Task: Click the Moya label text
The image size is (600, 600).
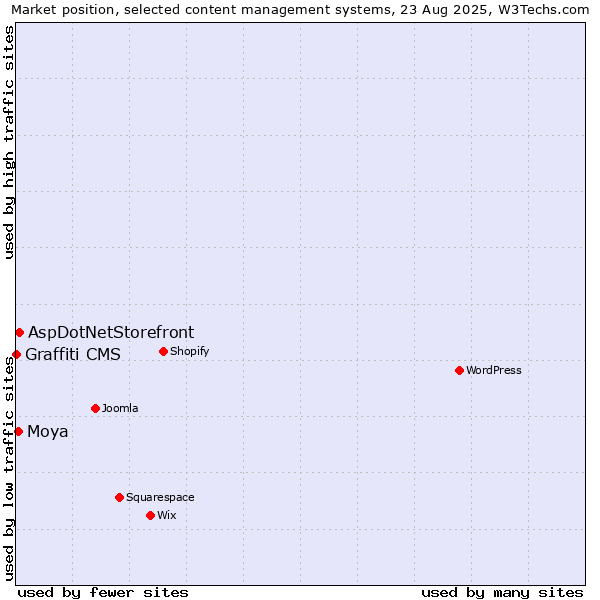Action: coord(47,432)
